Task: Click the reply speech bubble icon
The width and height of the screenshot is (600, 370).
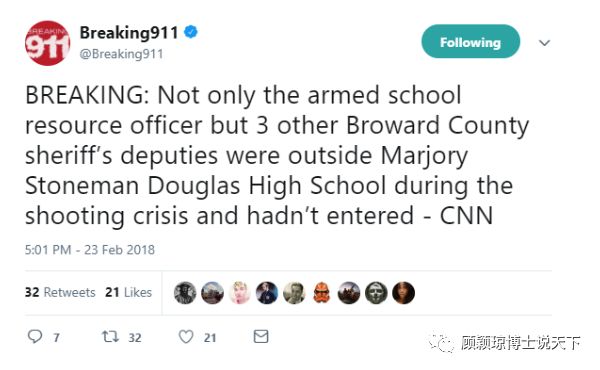Action: tap(35, 336)
